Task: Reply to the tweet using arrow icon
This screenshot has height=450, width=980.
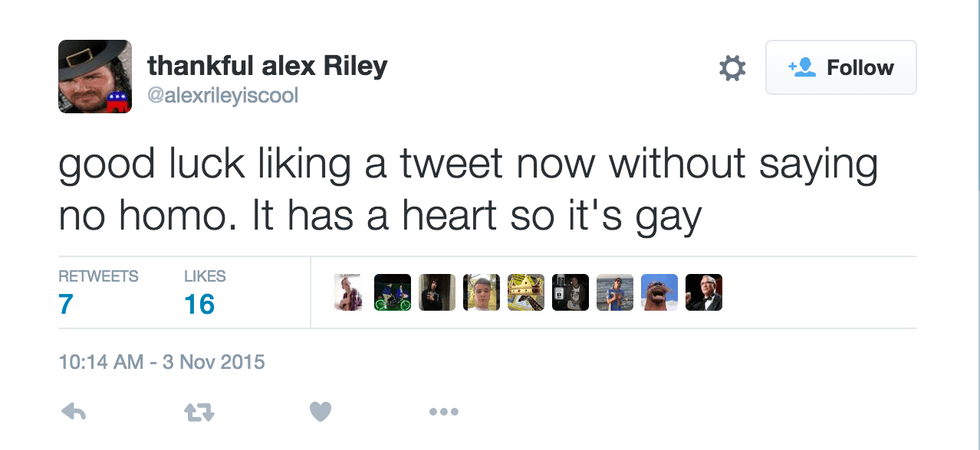Action: [74, 411]
